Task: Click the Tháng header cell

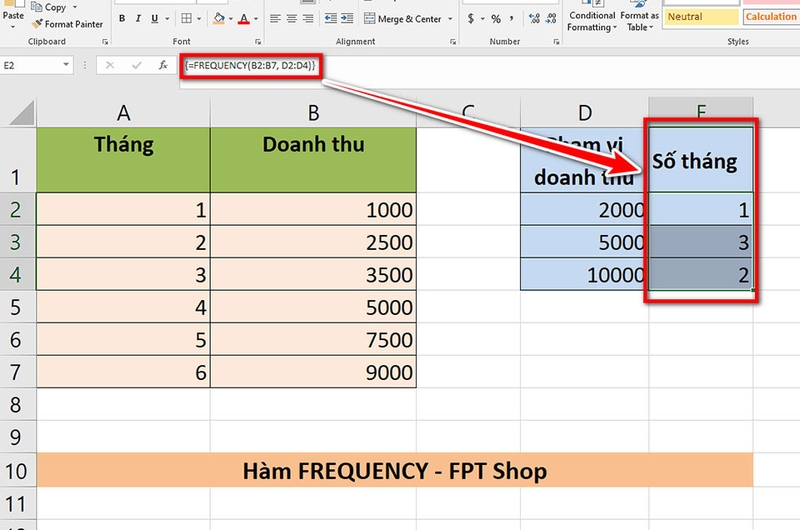Action: point(123,160)
